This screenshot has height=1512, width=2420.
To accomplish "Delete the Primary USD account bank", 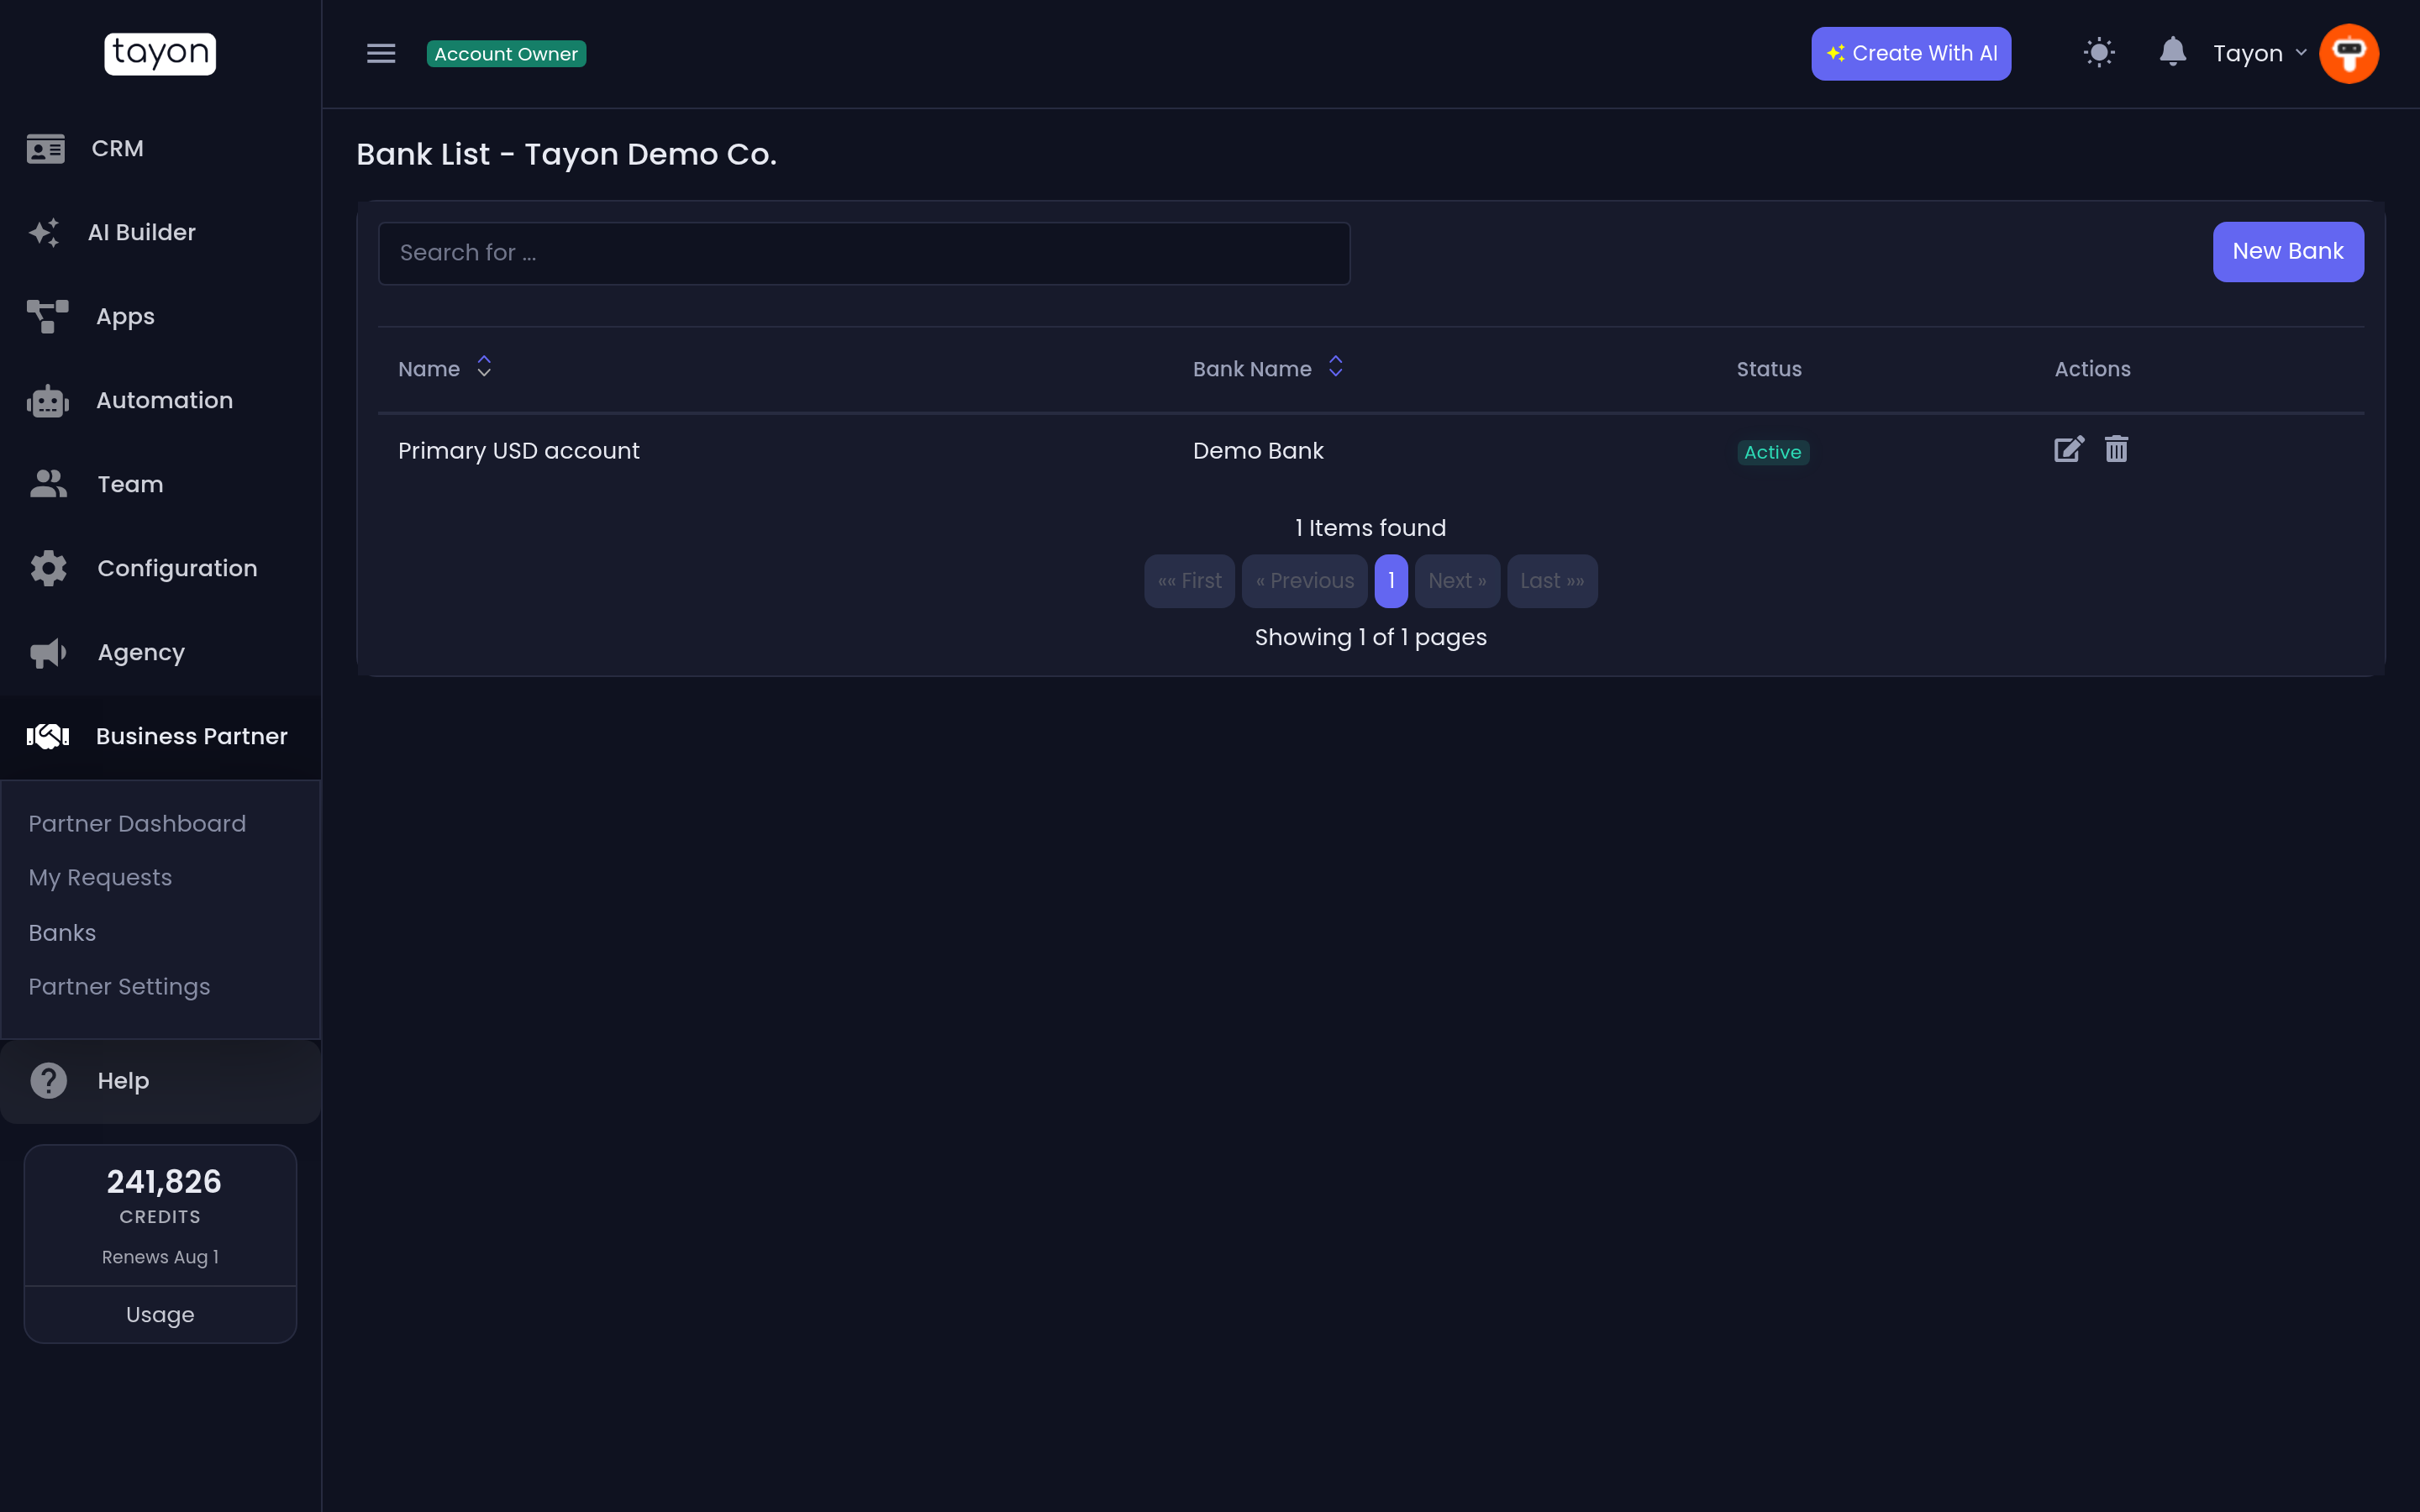I will [x=2116, y=449].
